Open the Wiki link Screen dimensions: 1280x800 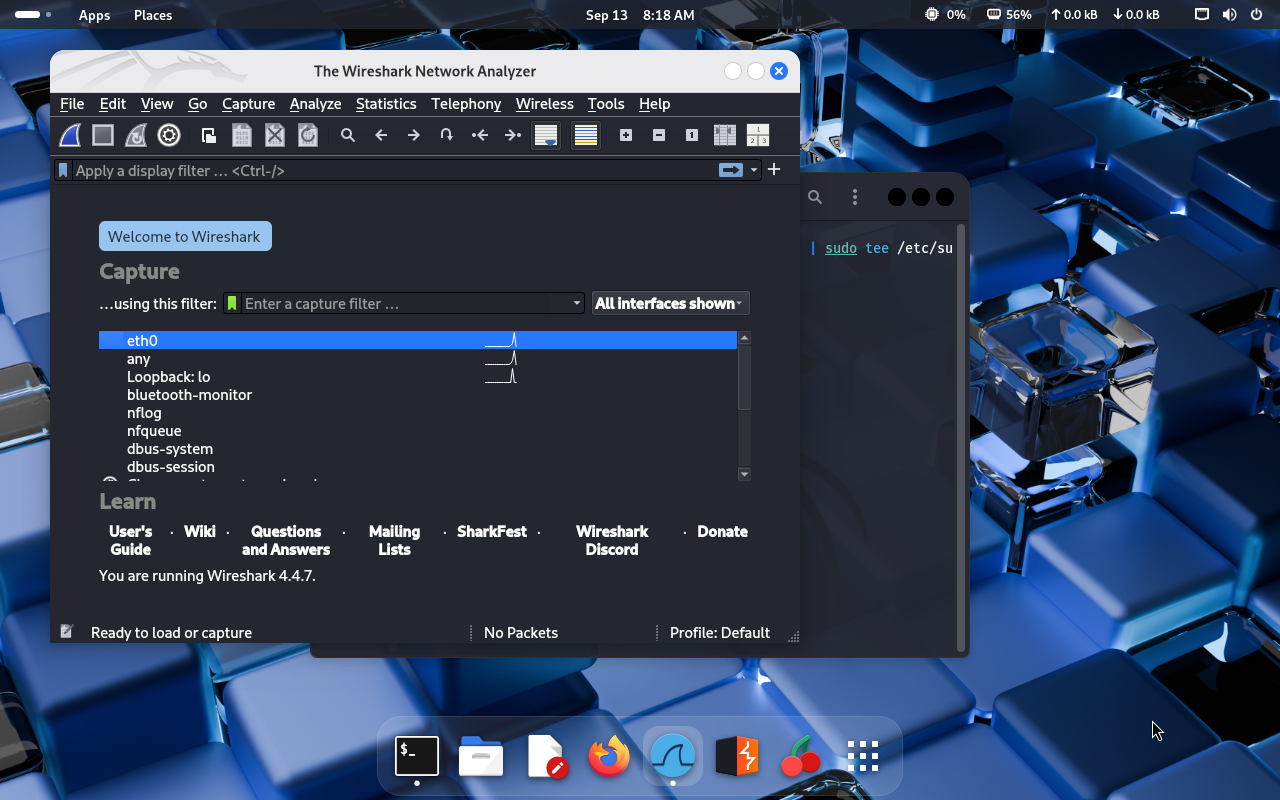coord(200,531)
